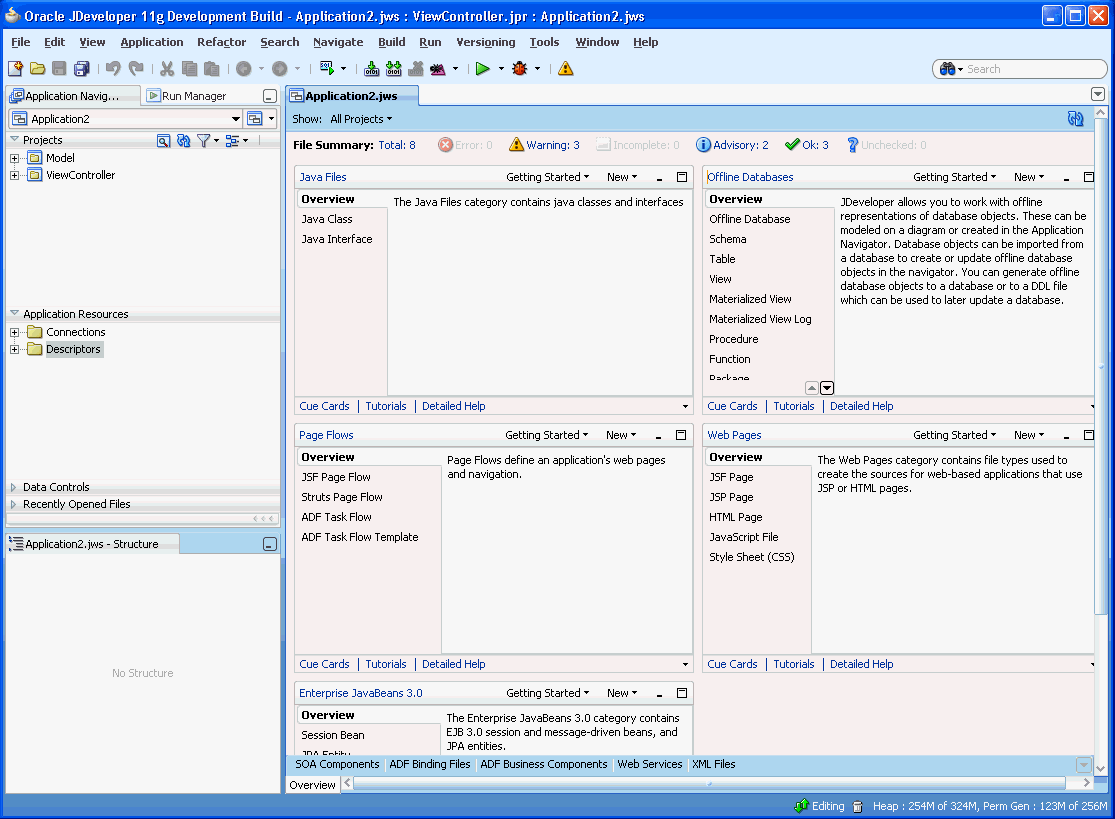
Task: Click the Editing status icon
Action: [802, 805]
